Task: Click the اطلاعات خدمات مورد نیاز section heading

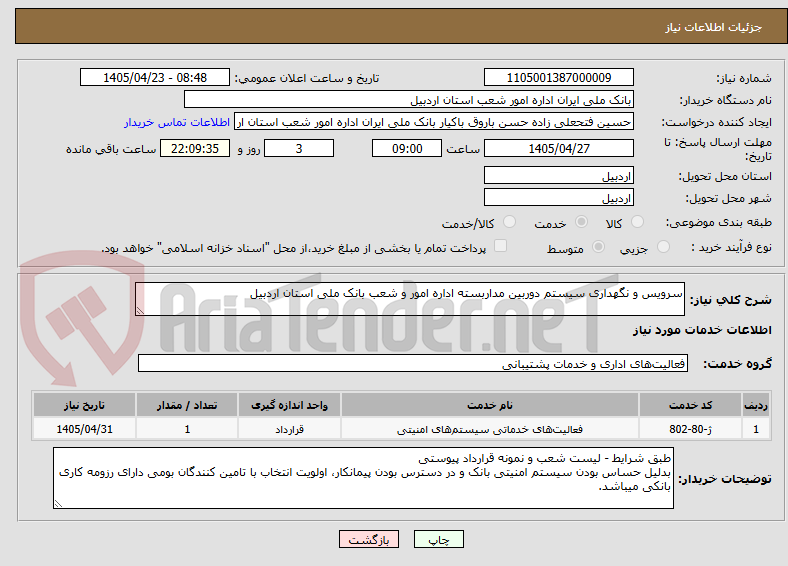Action: click(702, 330)
